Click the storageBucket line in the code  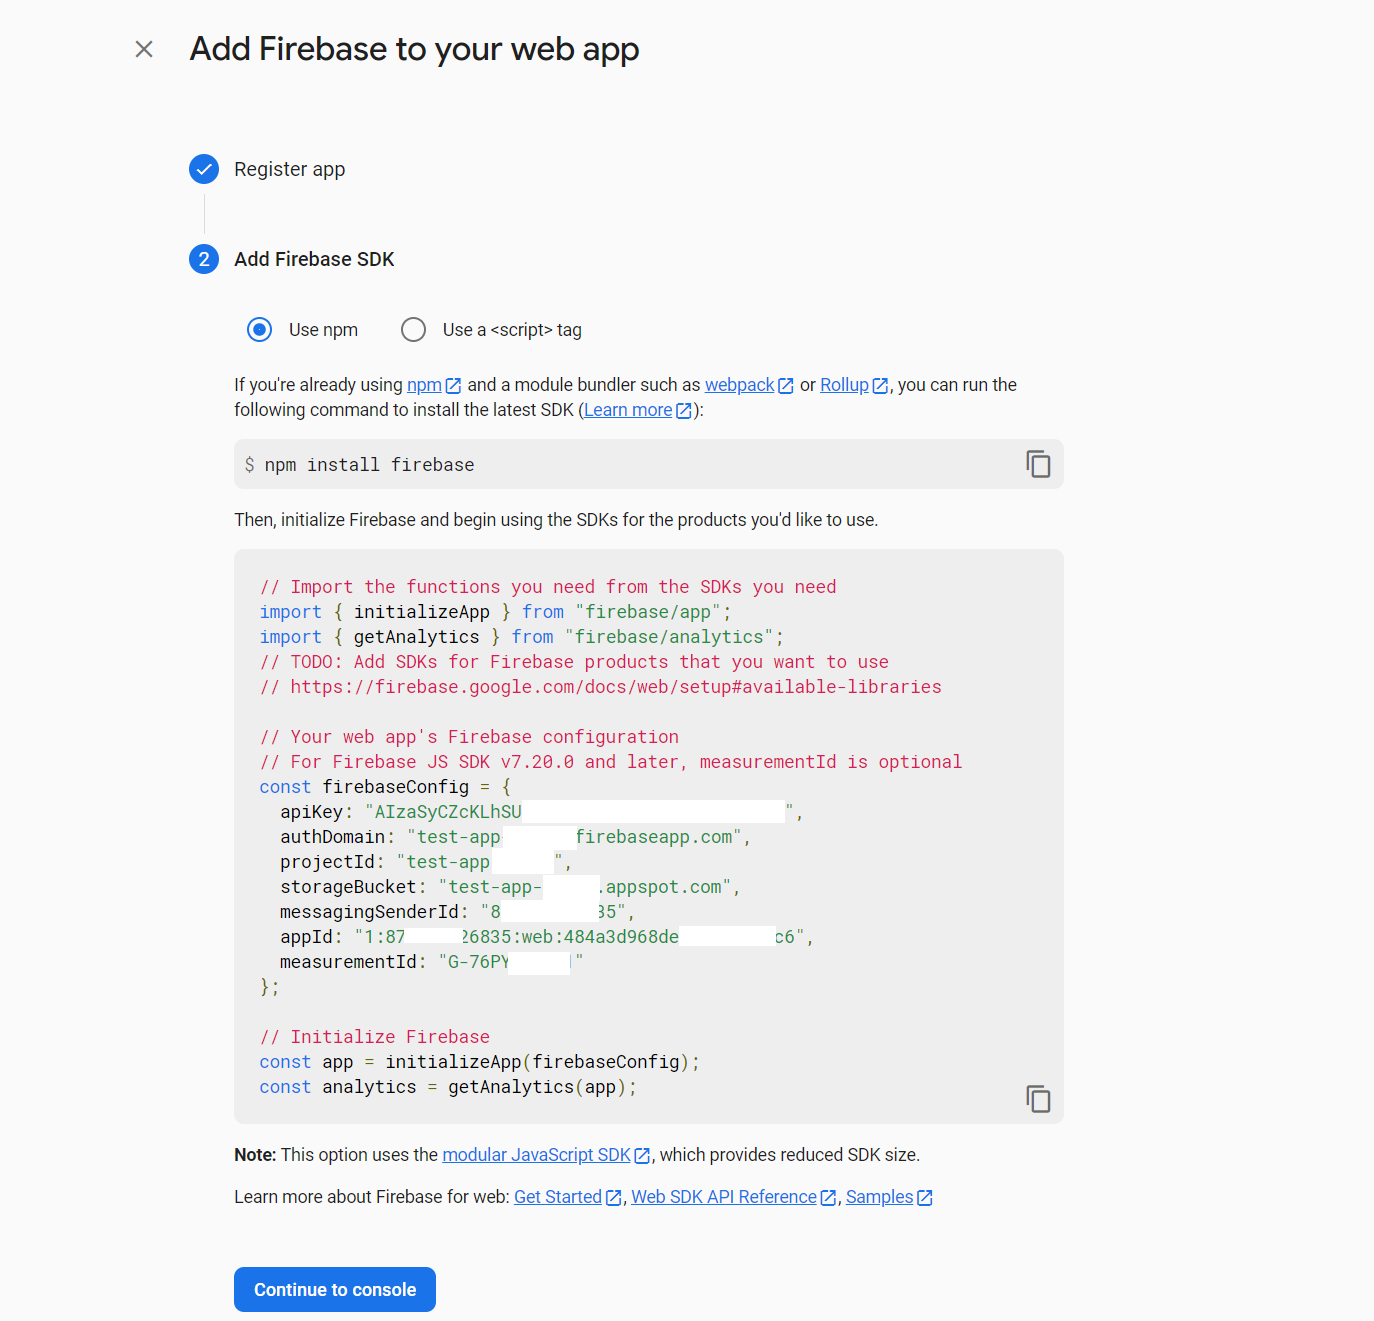pos(510,887)
